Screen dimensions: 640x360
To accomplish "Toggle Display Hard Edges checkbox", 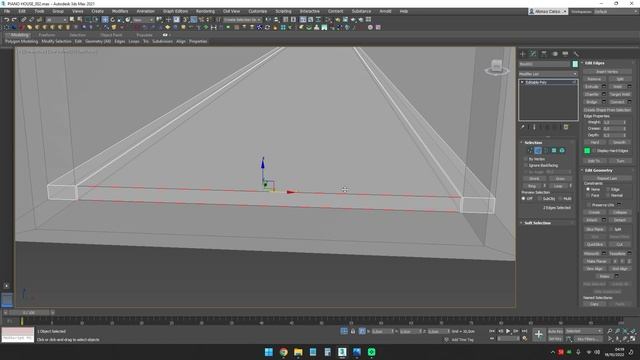I will (x=594, y=151).
